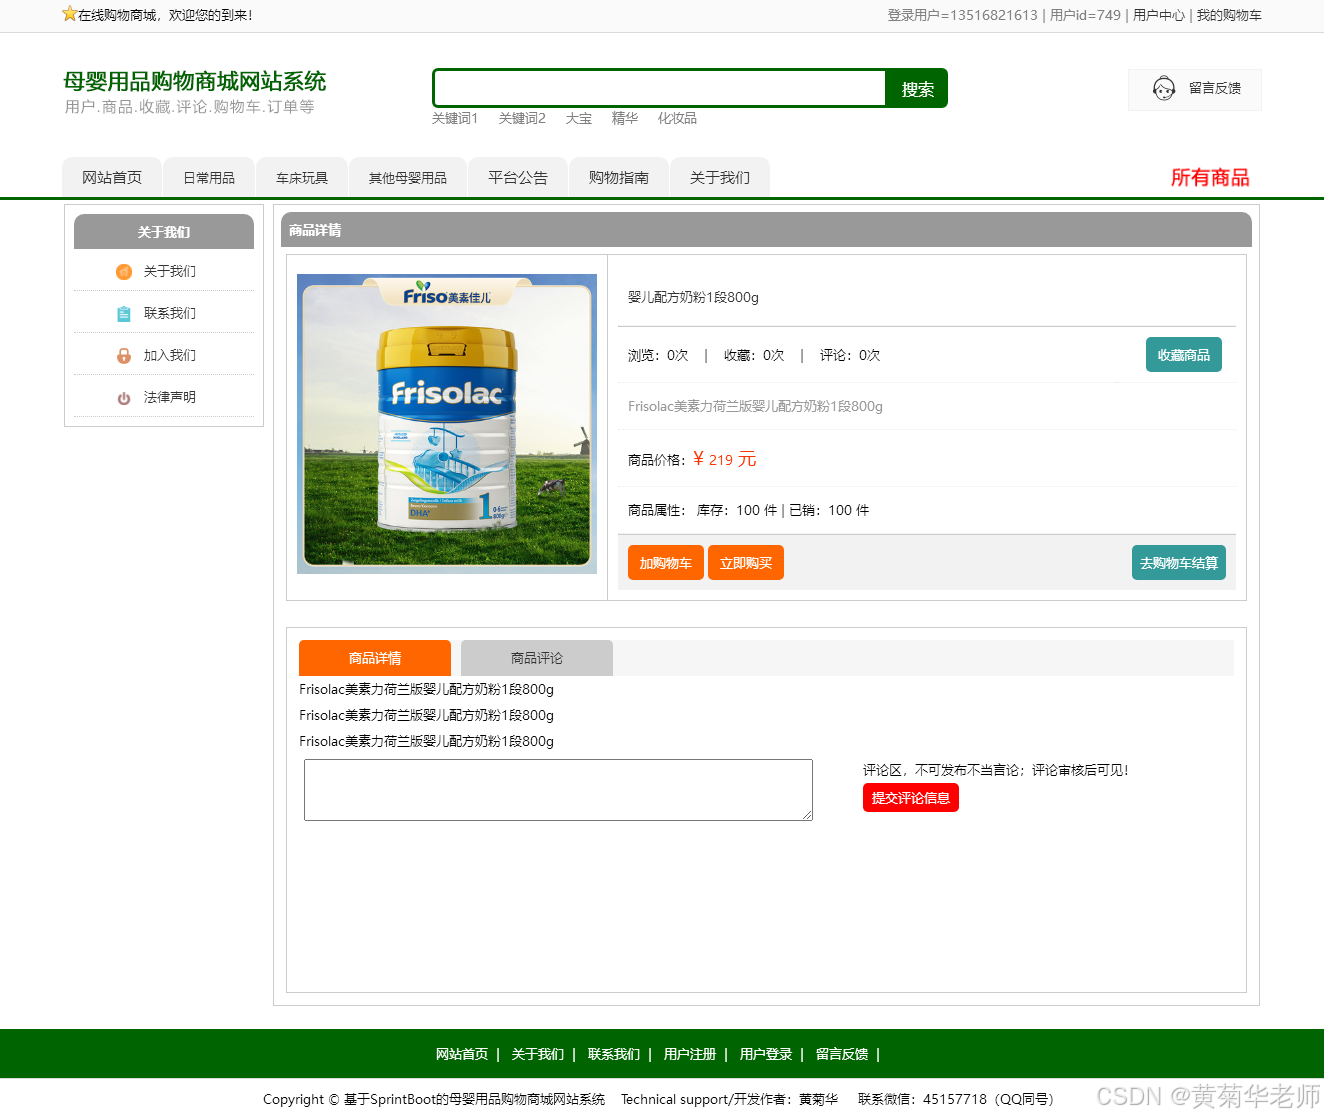Click the power icon beside 法律声明

tap(124, 398)
